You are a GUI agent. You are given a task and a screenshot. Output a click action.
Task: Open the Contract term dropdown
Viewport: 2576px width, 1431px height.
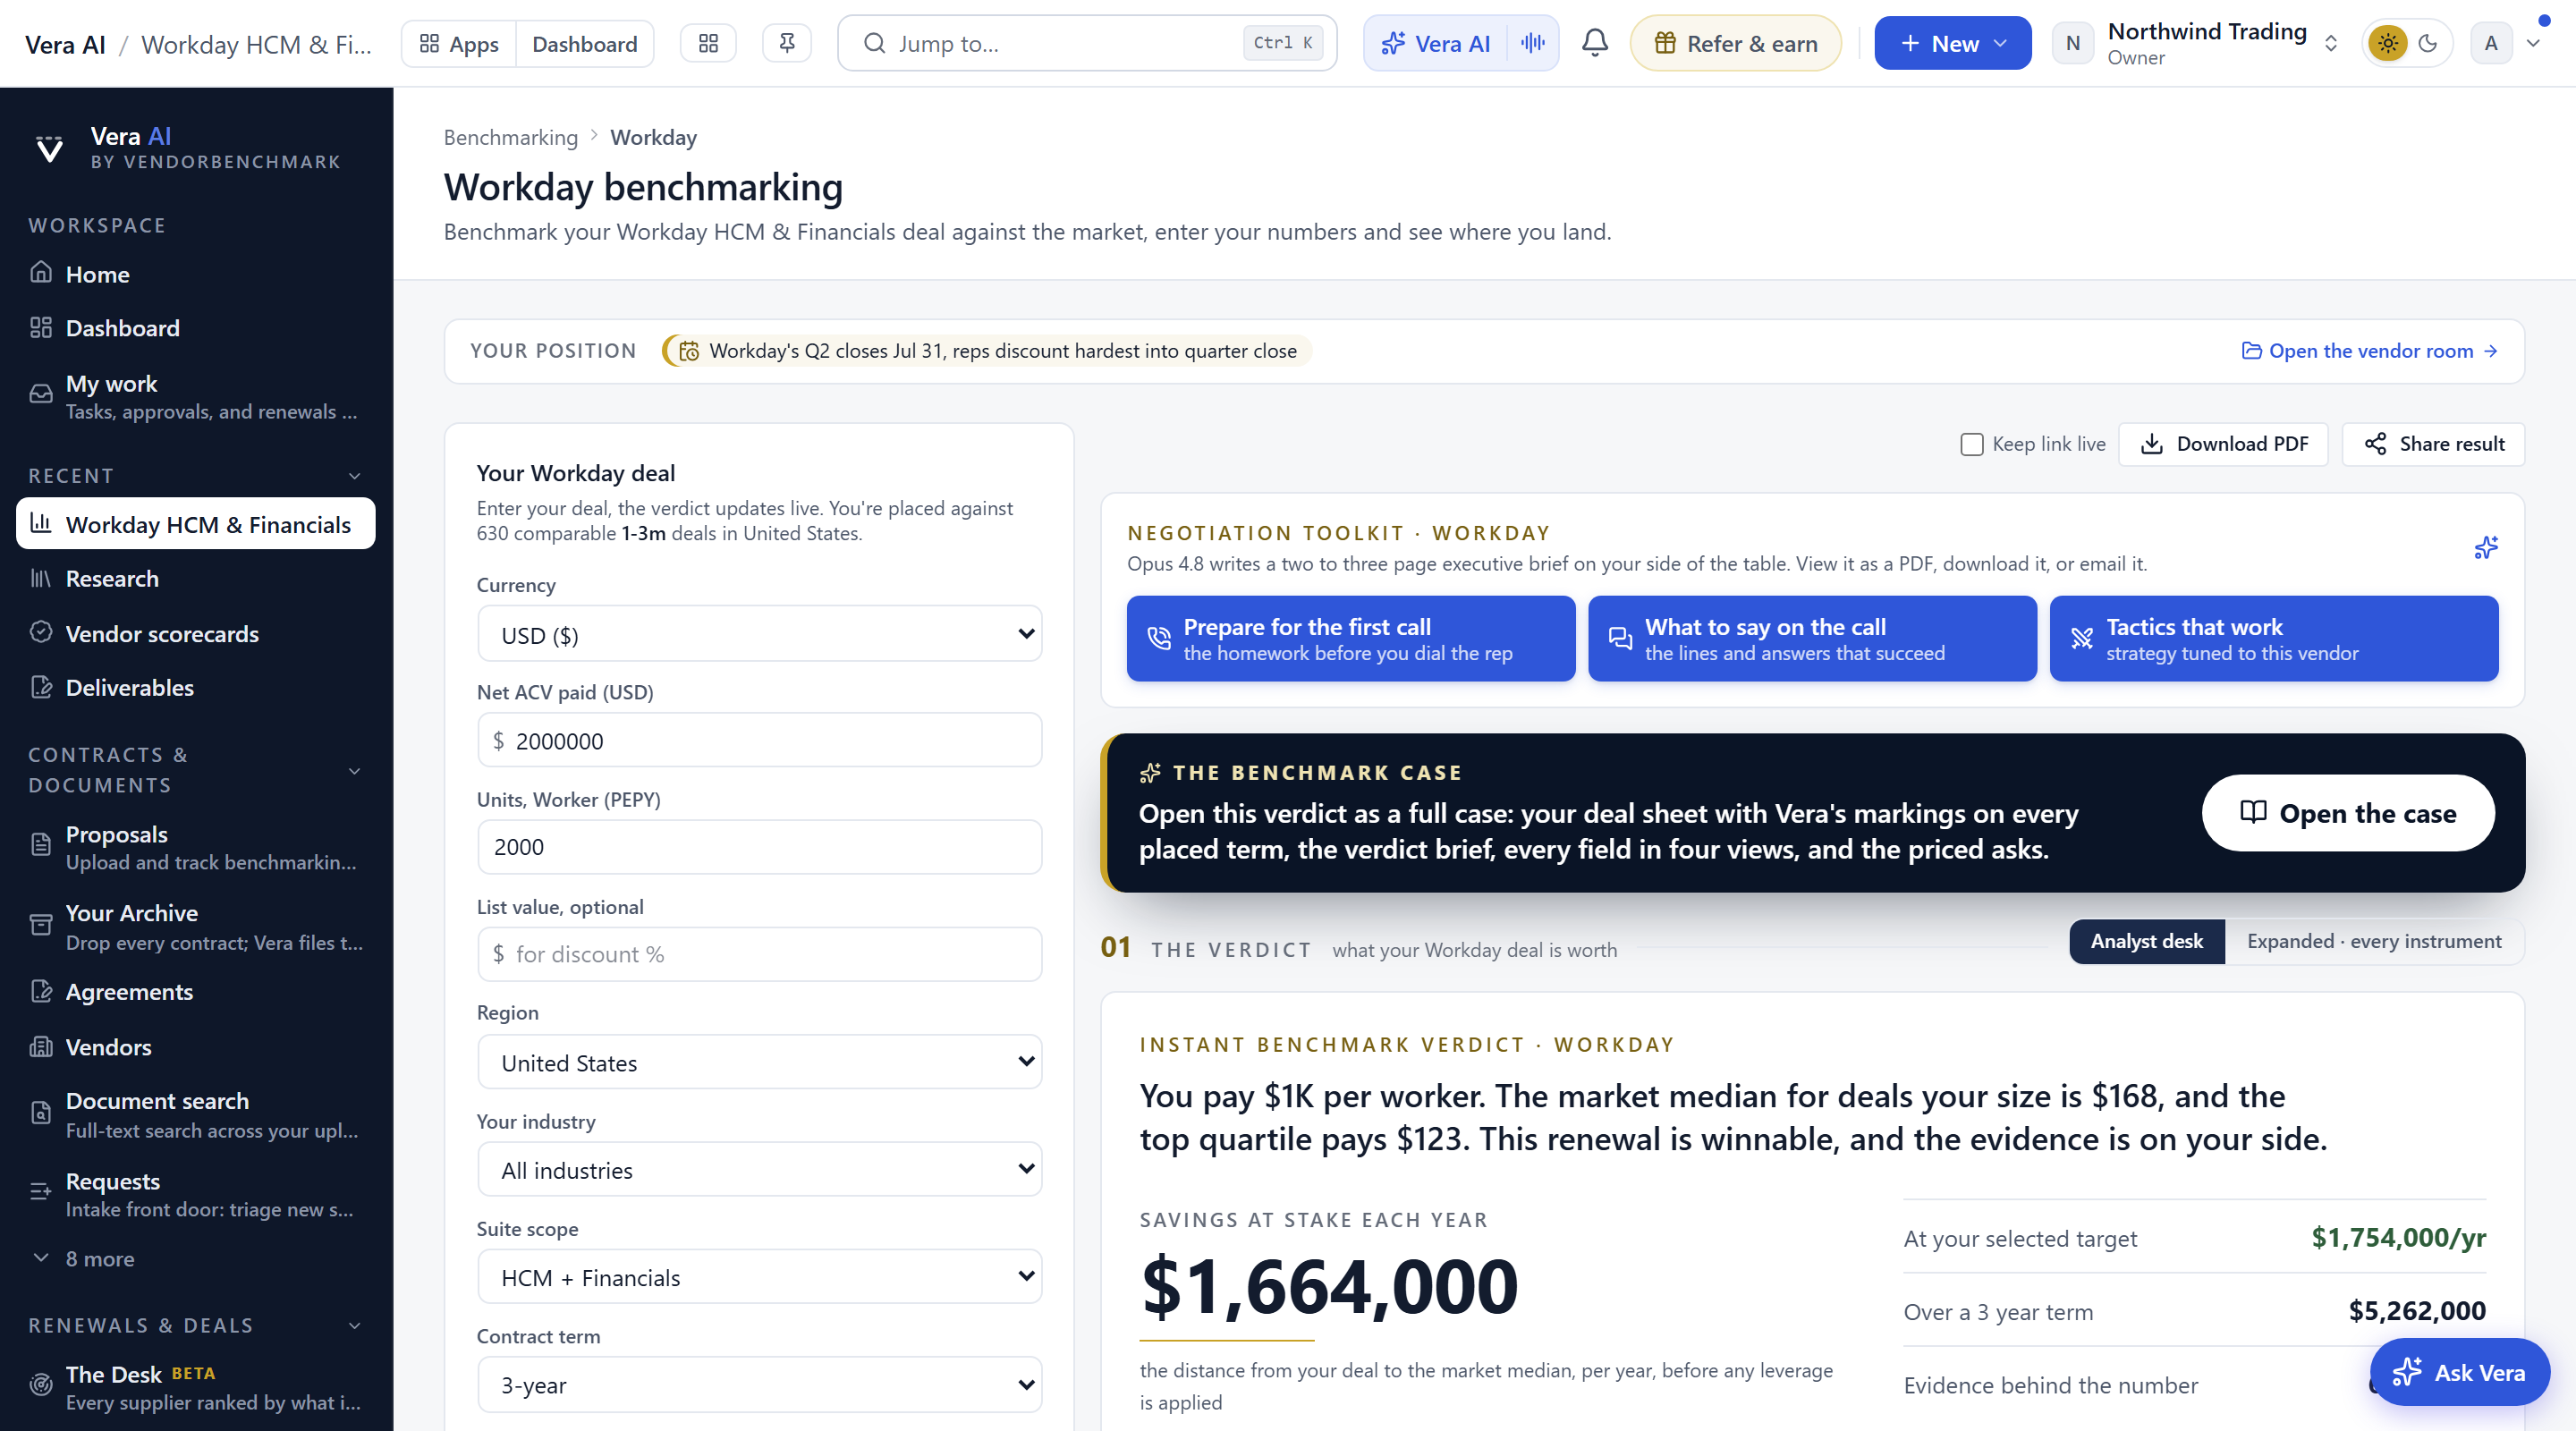point(760,1385)
